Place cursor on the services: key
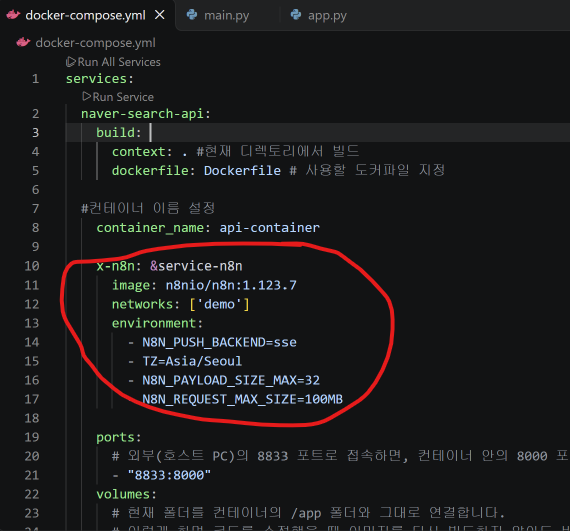570x531 pixels. pos(100,79)
